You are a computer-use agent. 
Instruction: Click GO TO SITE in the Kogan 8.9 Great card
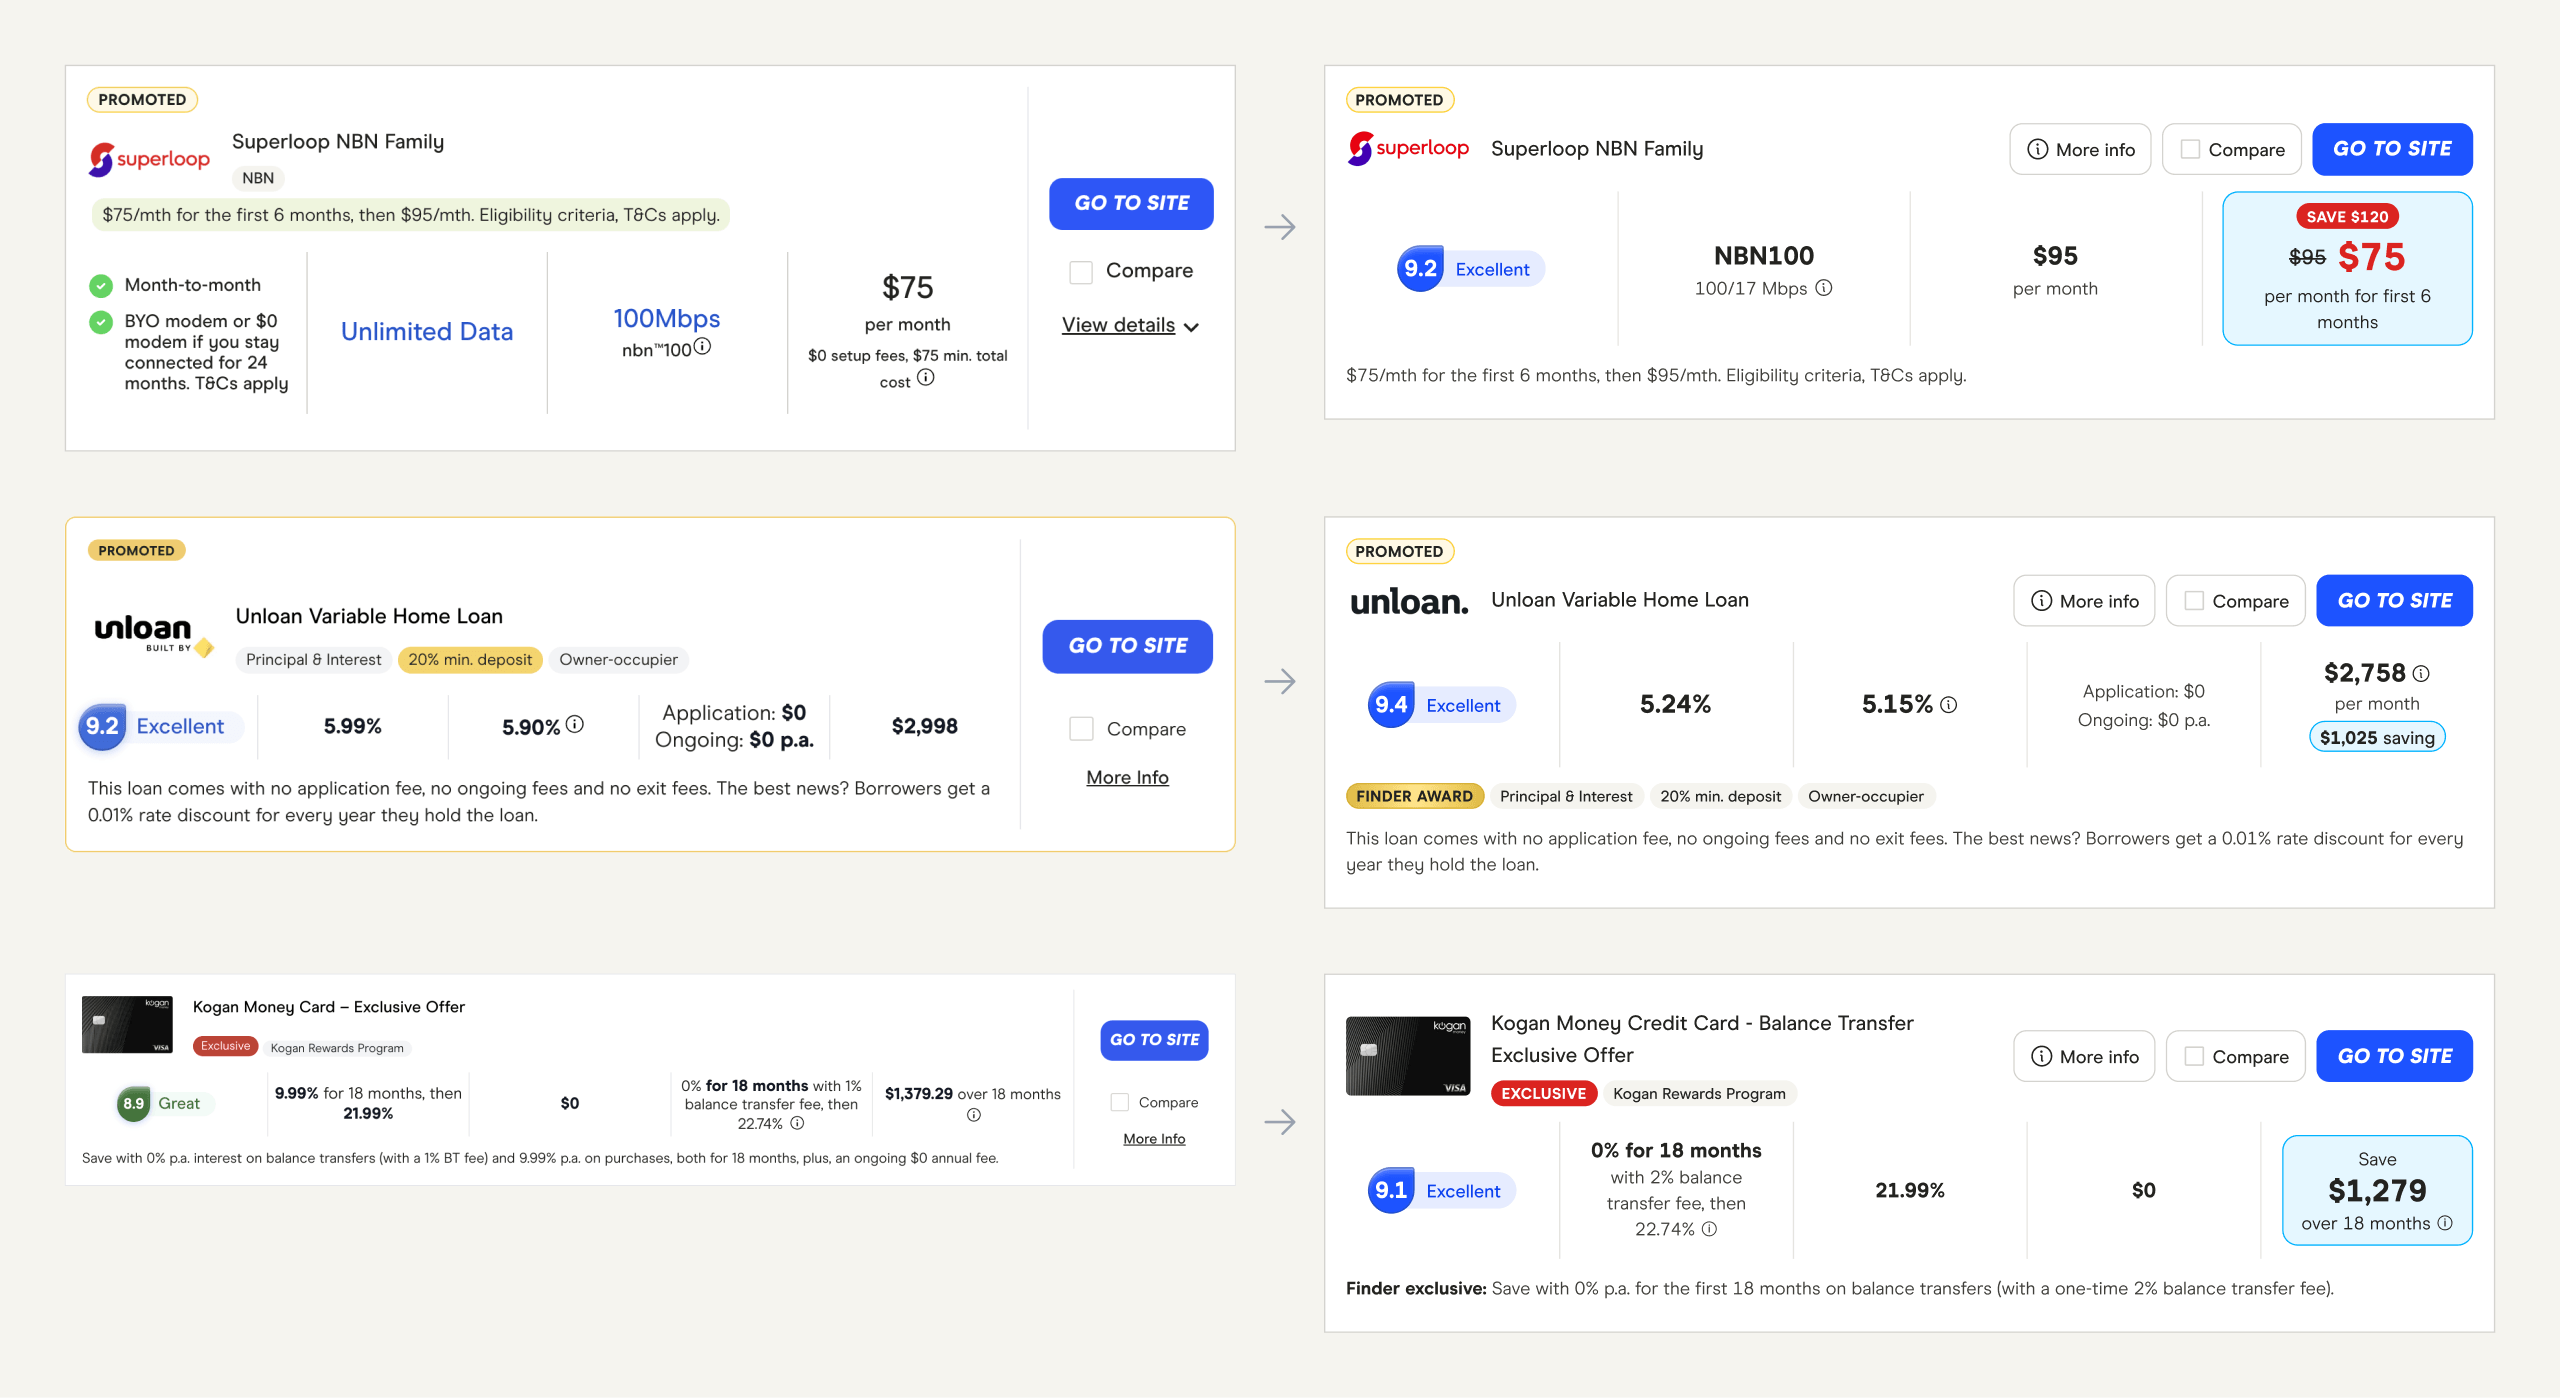(1154, 1040)
